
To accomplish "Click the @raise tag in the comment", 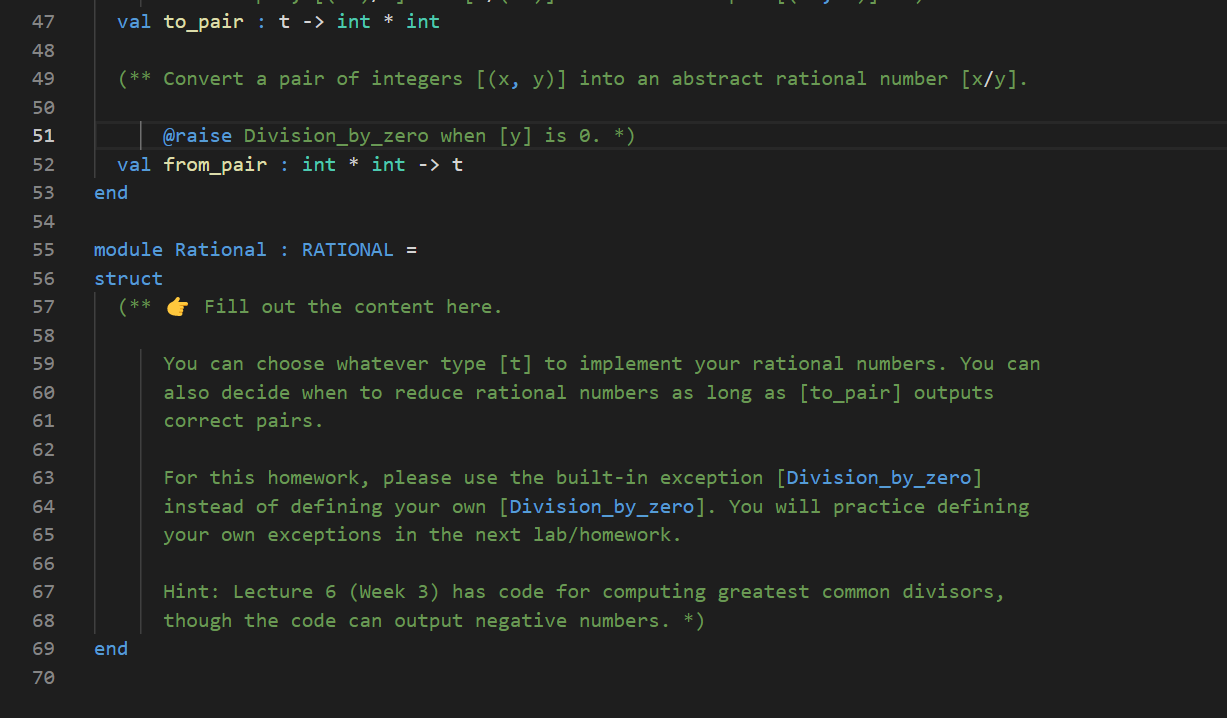I will click(x=197, y=135).
